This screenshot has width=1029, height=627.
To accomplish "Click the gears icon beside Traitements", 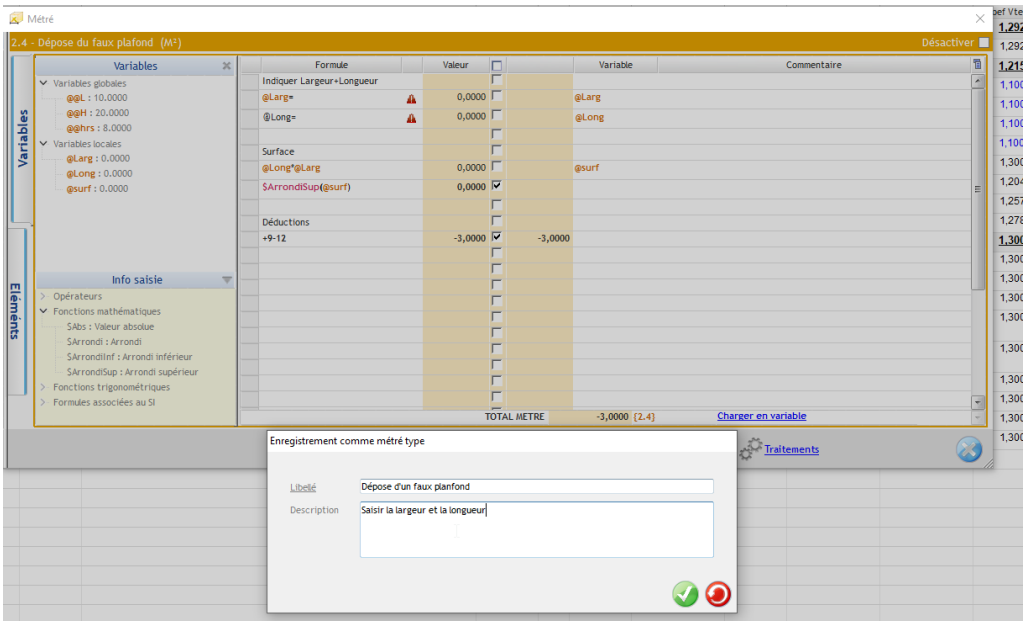I will point(750,450).
